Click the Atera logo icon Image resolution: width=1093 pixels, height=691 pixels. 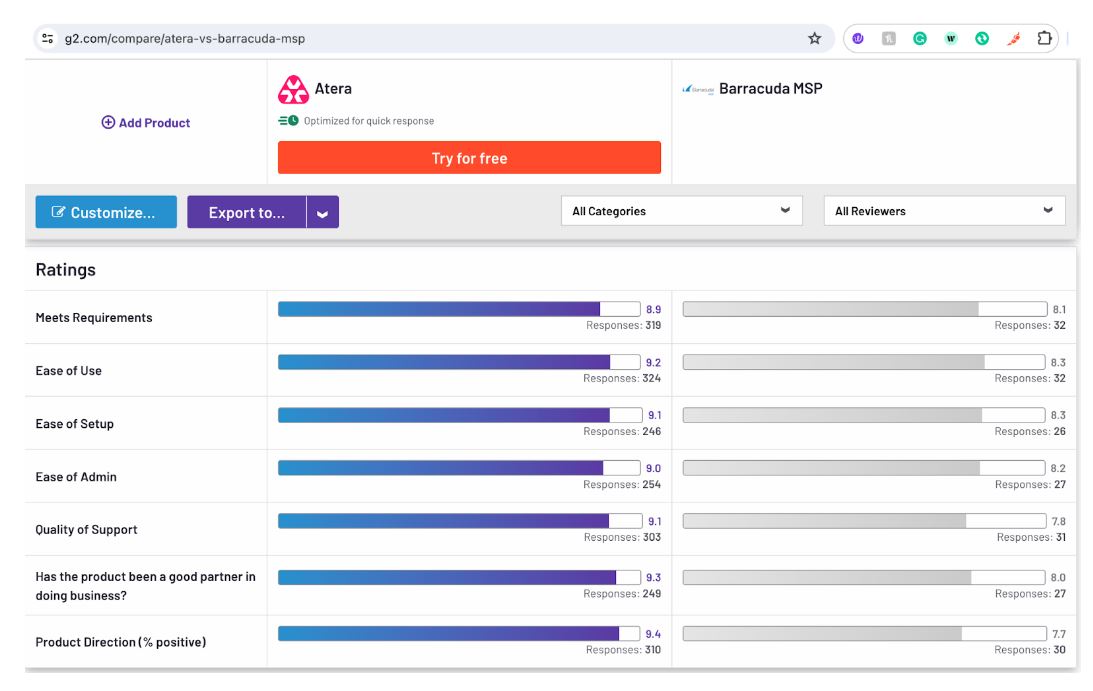point(293,89)
